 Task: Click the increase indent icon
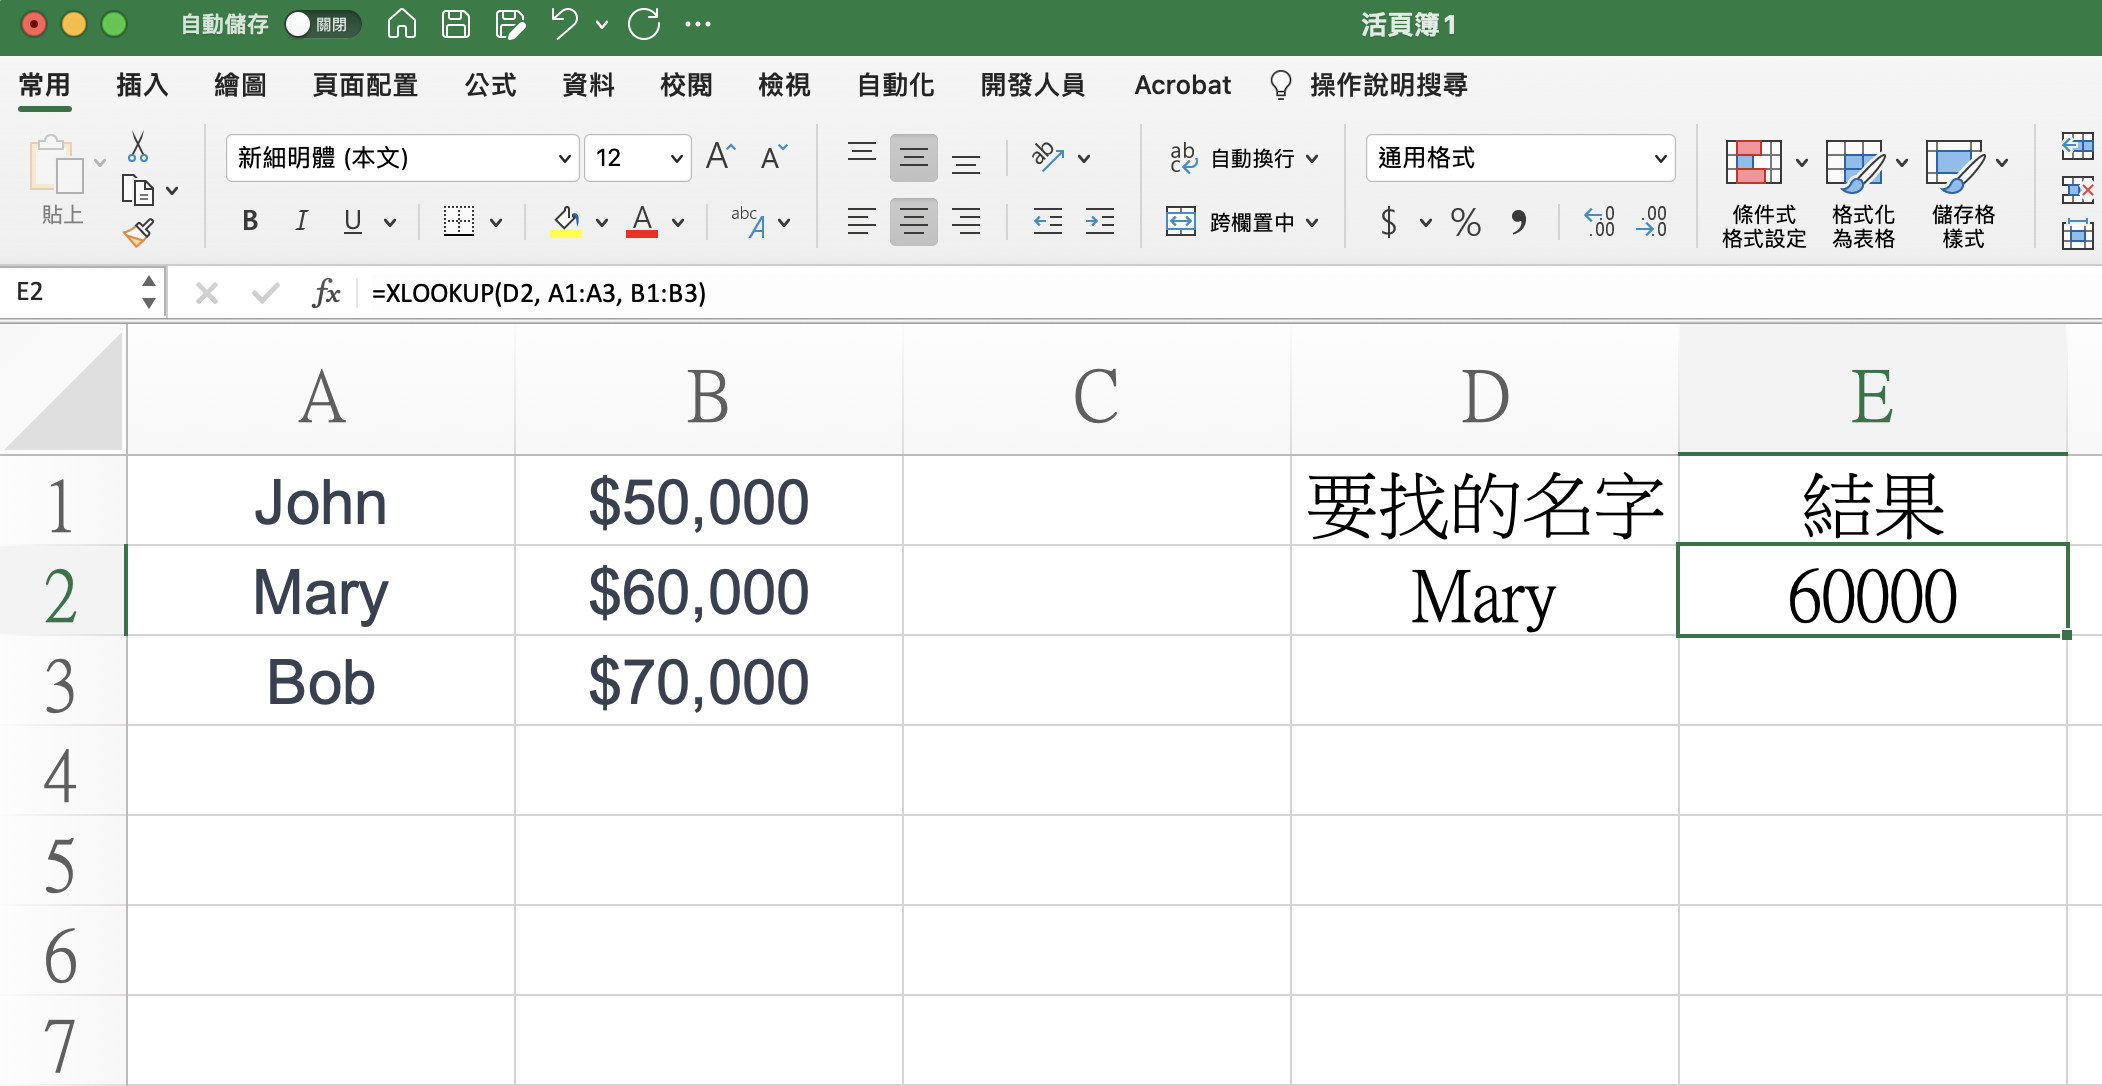[1100, 221]
